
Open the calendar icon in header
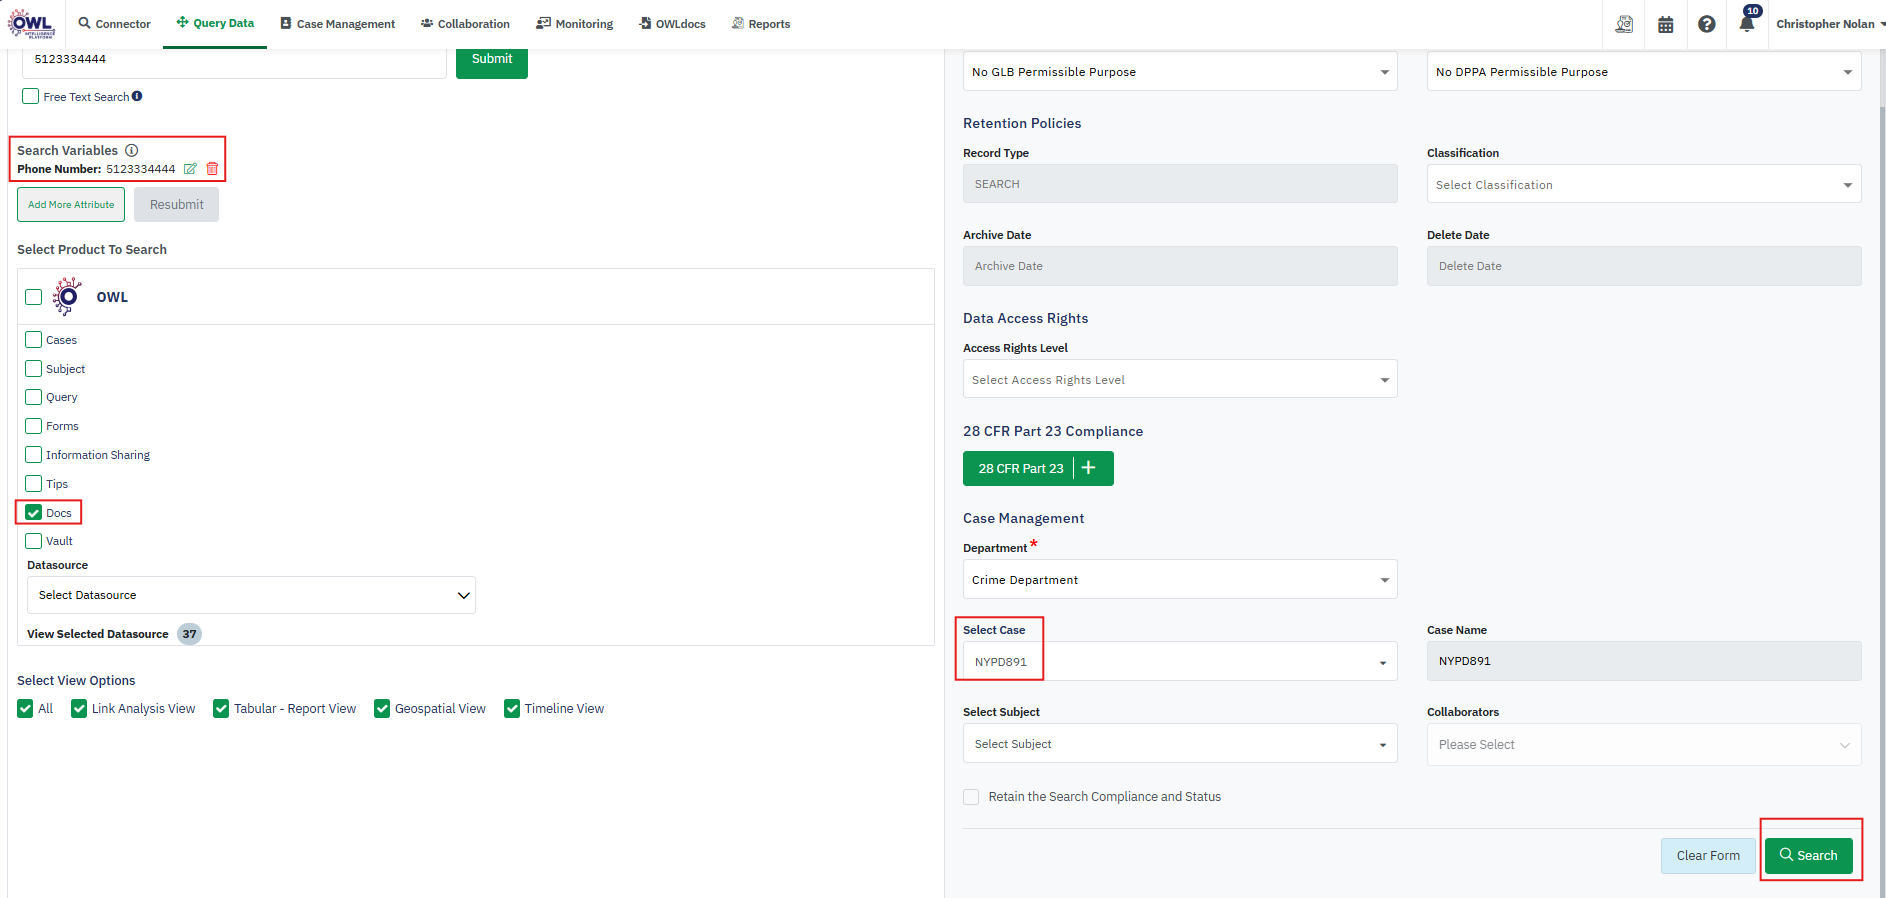tap(1665, 24)
